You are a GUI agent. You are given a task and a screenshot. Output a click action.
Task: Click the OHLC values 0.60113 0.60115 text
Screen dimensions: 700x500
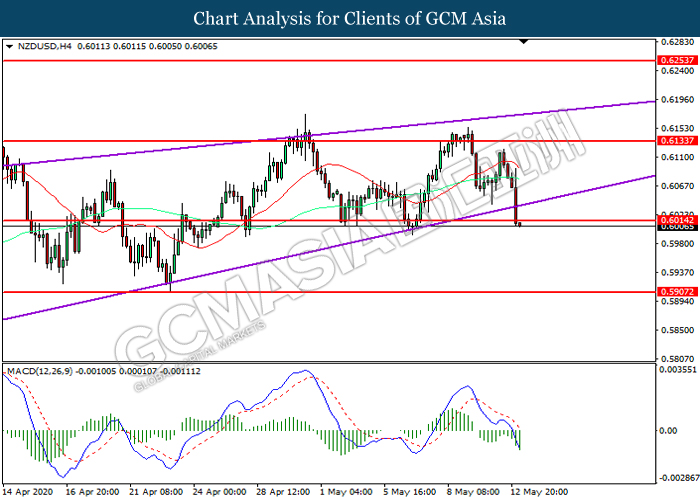pyautogui.click(x=112, y=46)
